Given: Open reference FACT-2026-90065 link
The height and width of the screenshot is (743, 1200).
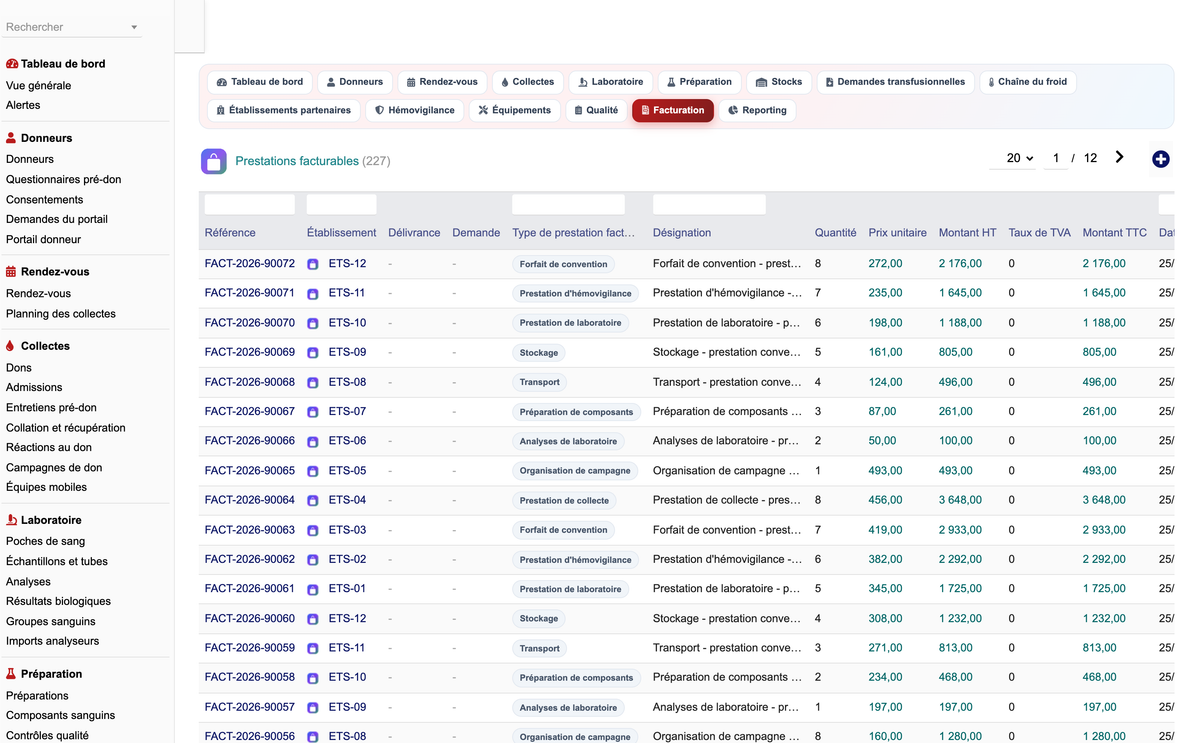Looking at the screenshot, I should click(250, 471).
